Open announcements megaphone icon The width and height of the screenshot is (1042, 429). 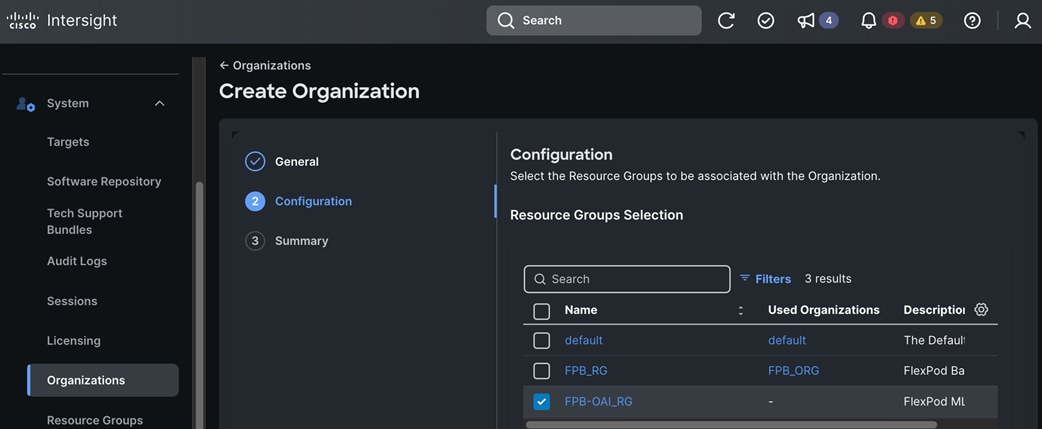coord(805,21)
